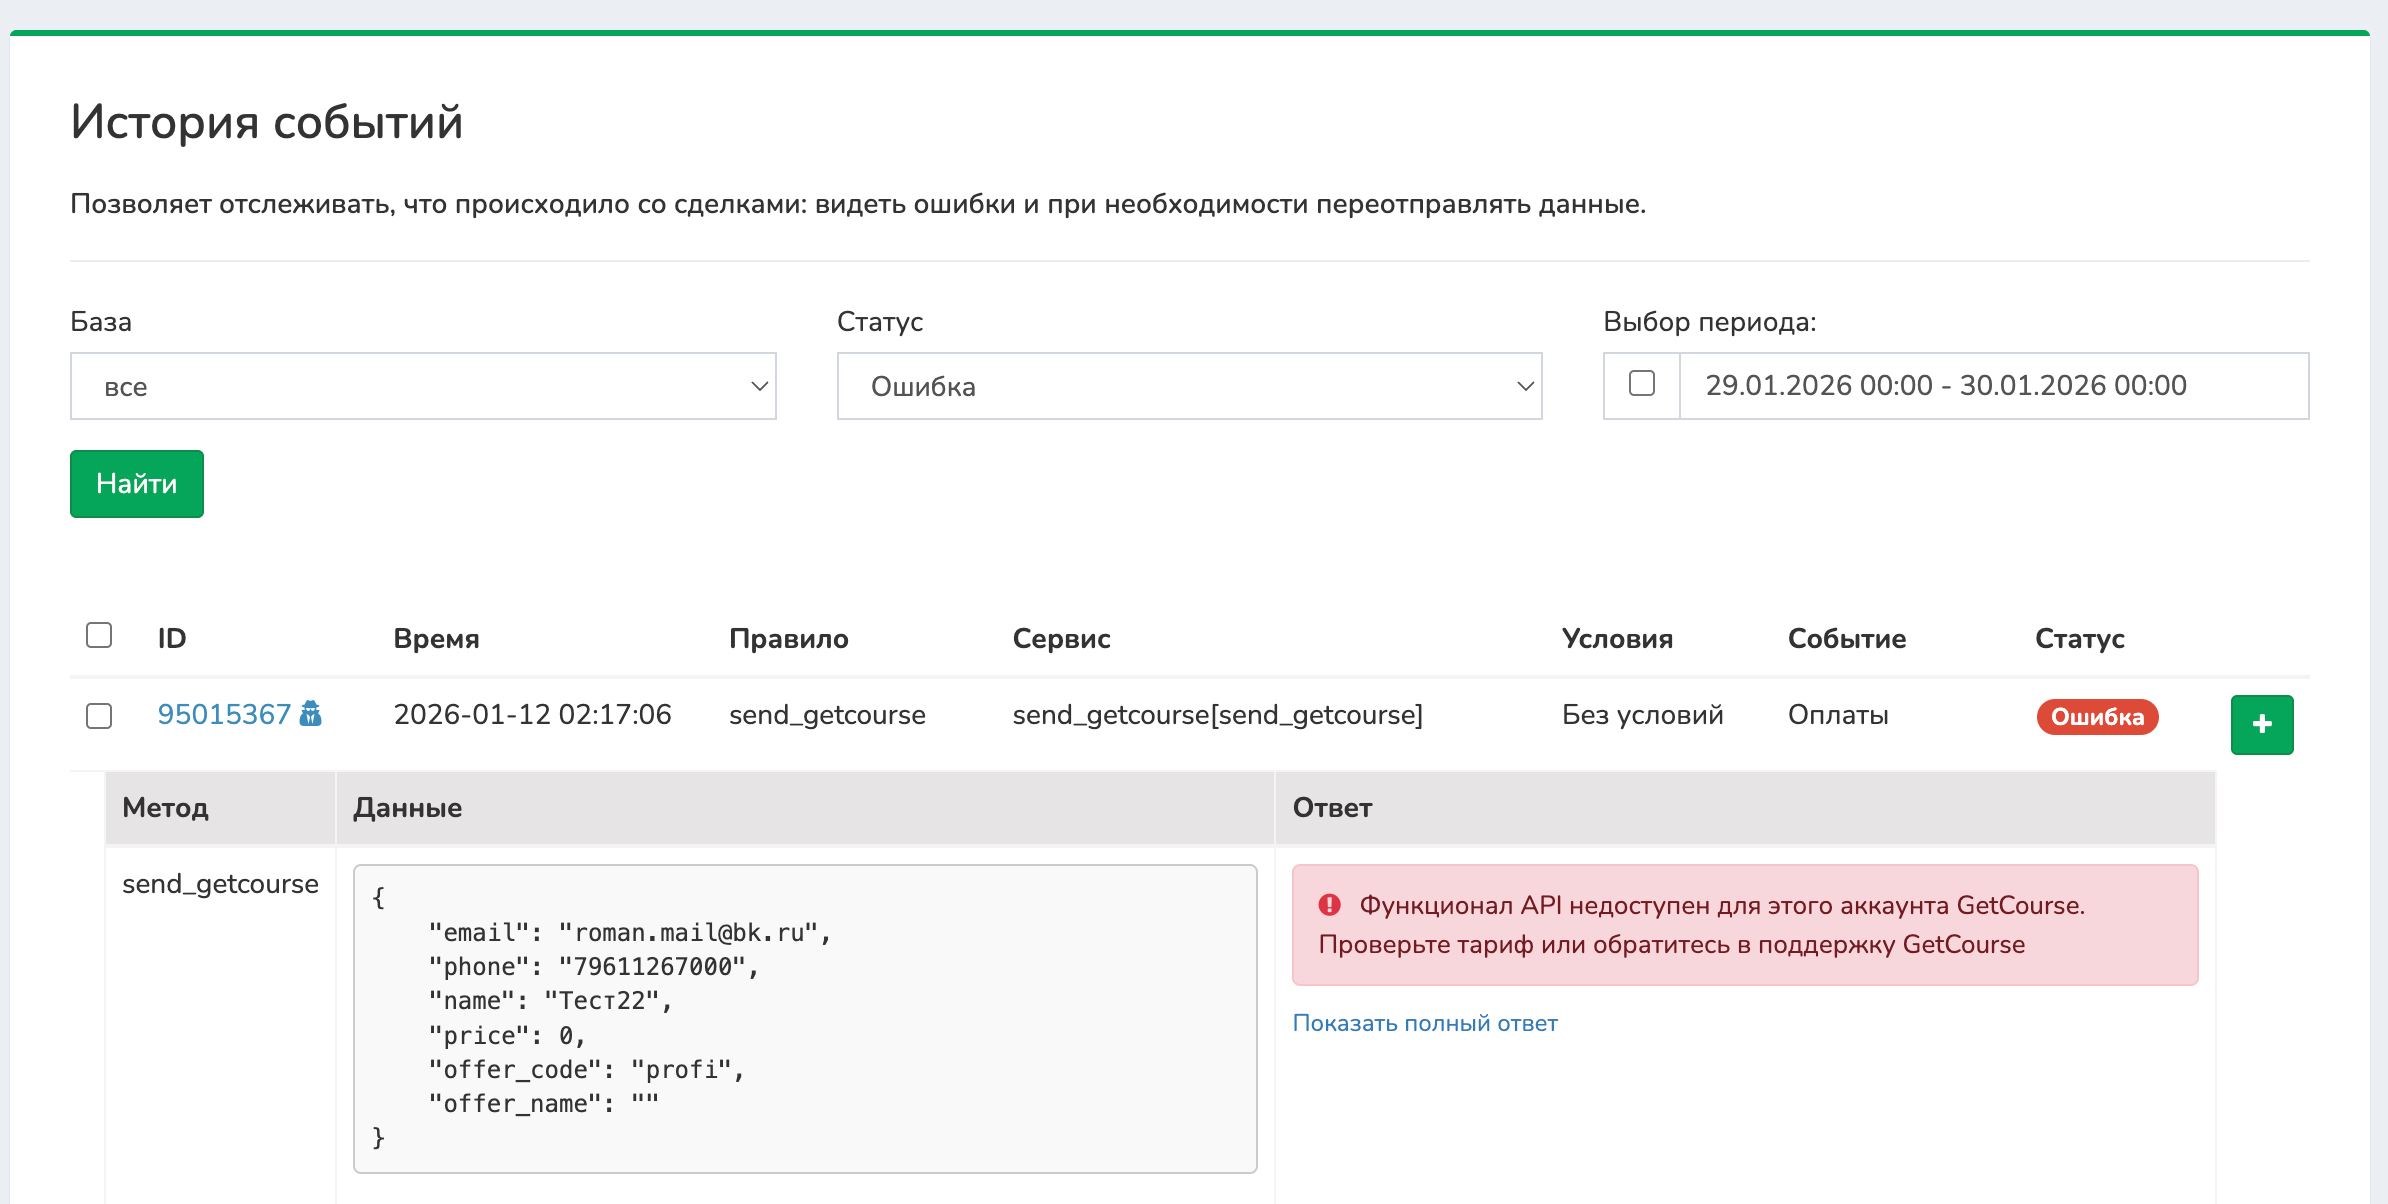Click the error alert message about GetCourse API
The width and height of the screenshot is (2388, 1204).
click(x=1744, y=925)
